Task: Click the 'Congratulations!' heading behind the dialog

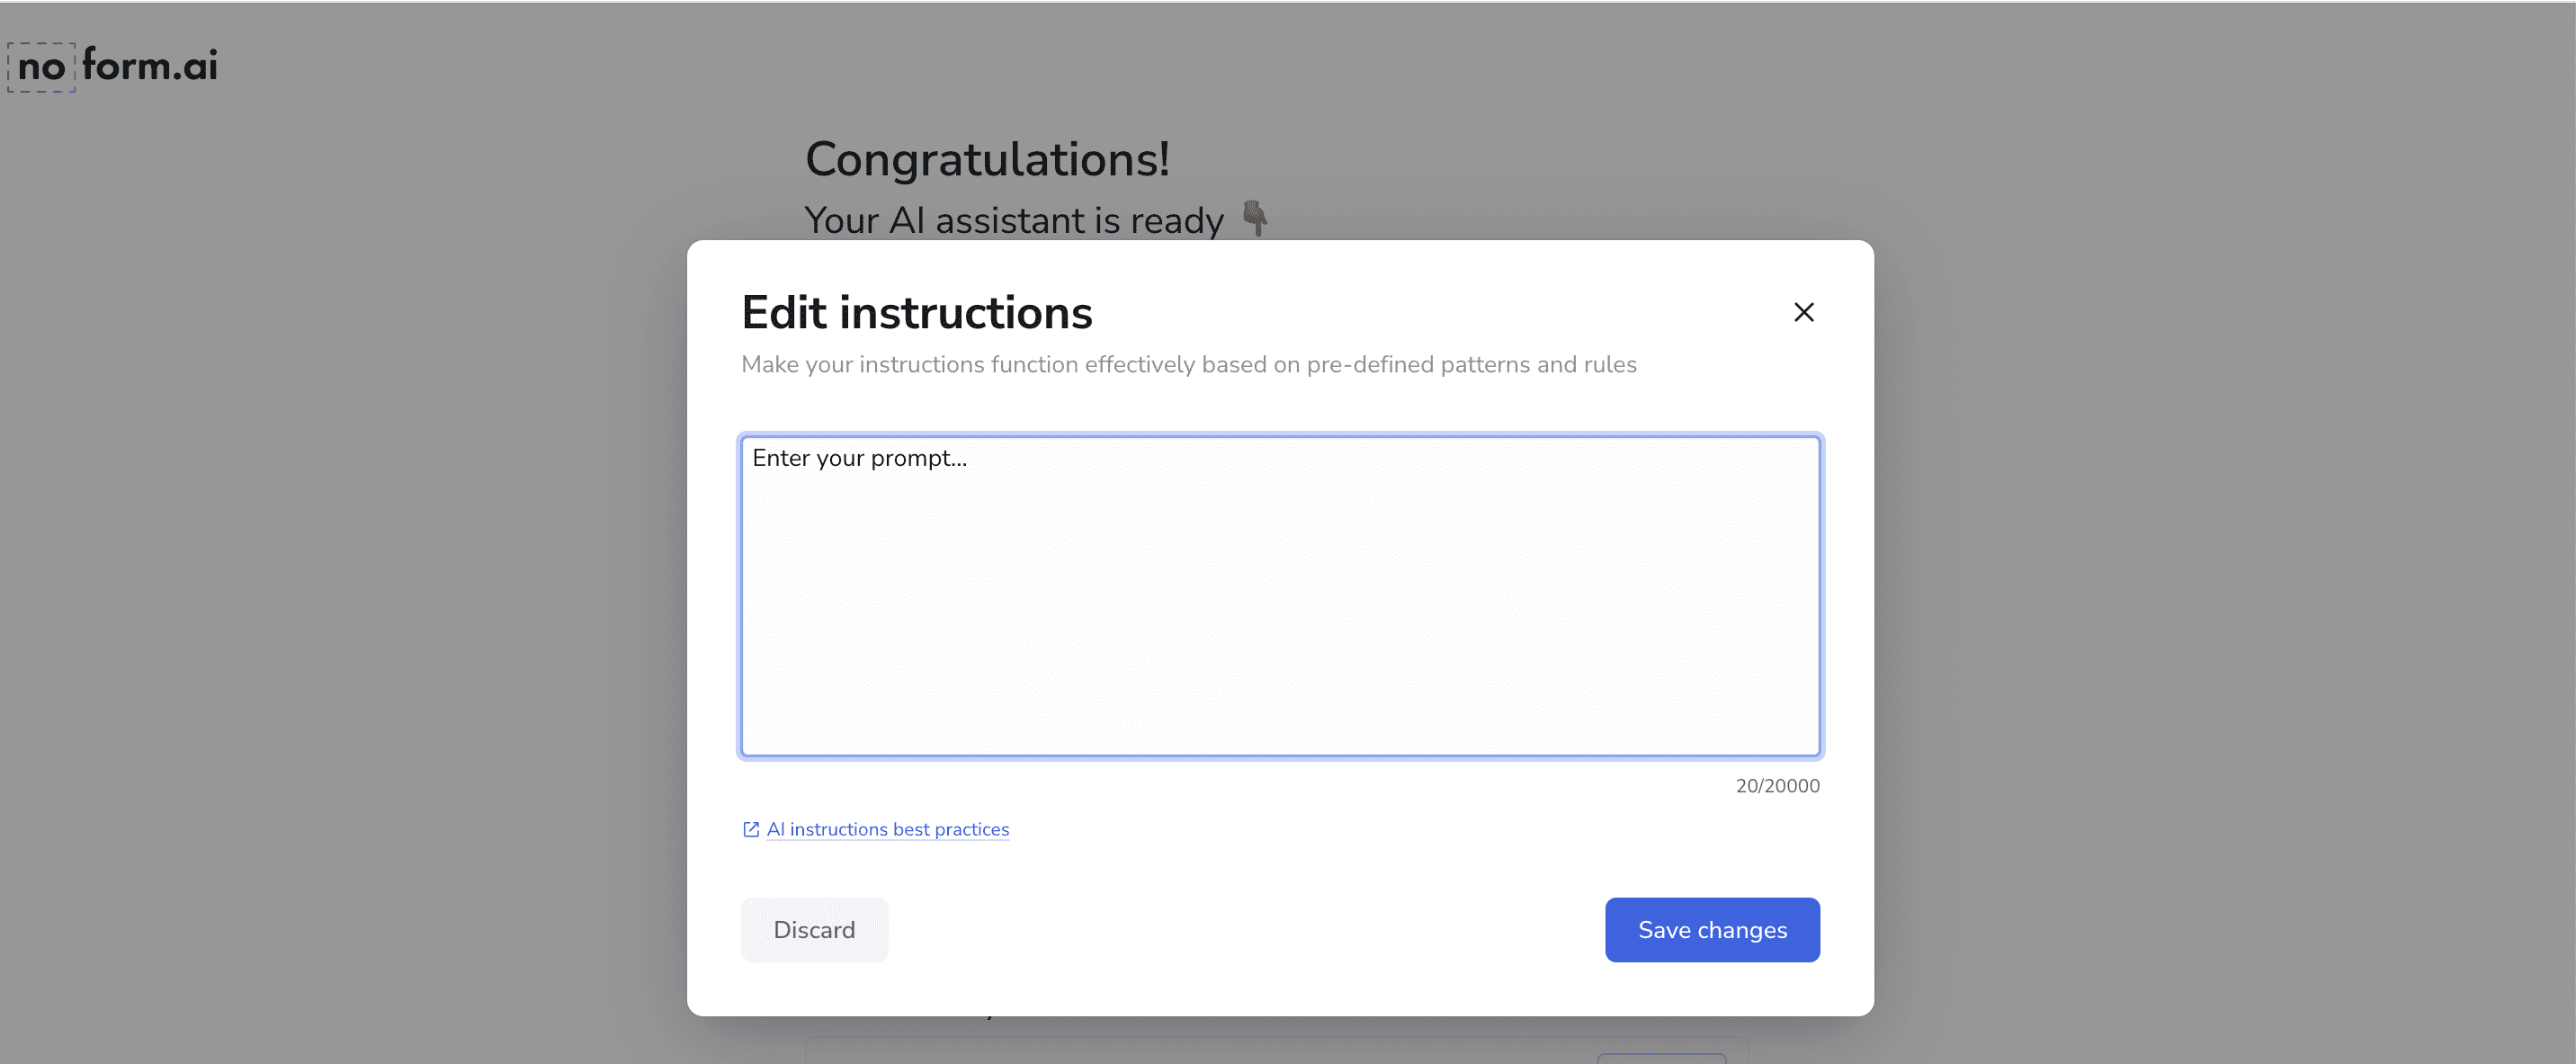Action: pyautogui.click(x=987, y=159)
